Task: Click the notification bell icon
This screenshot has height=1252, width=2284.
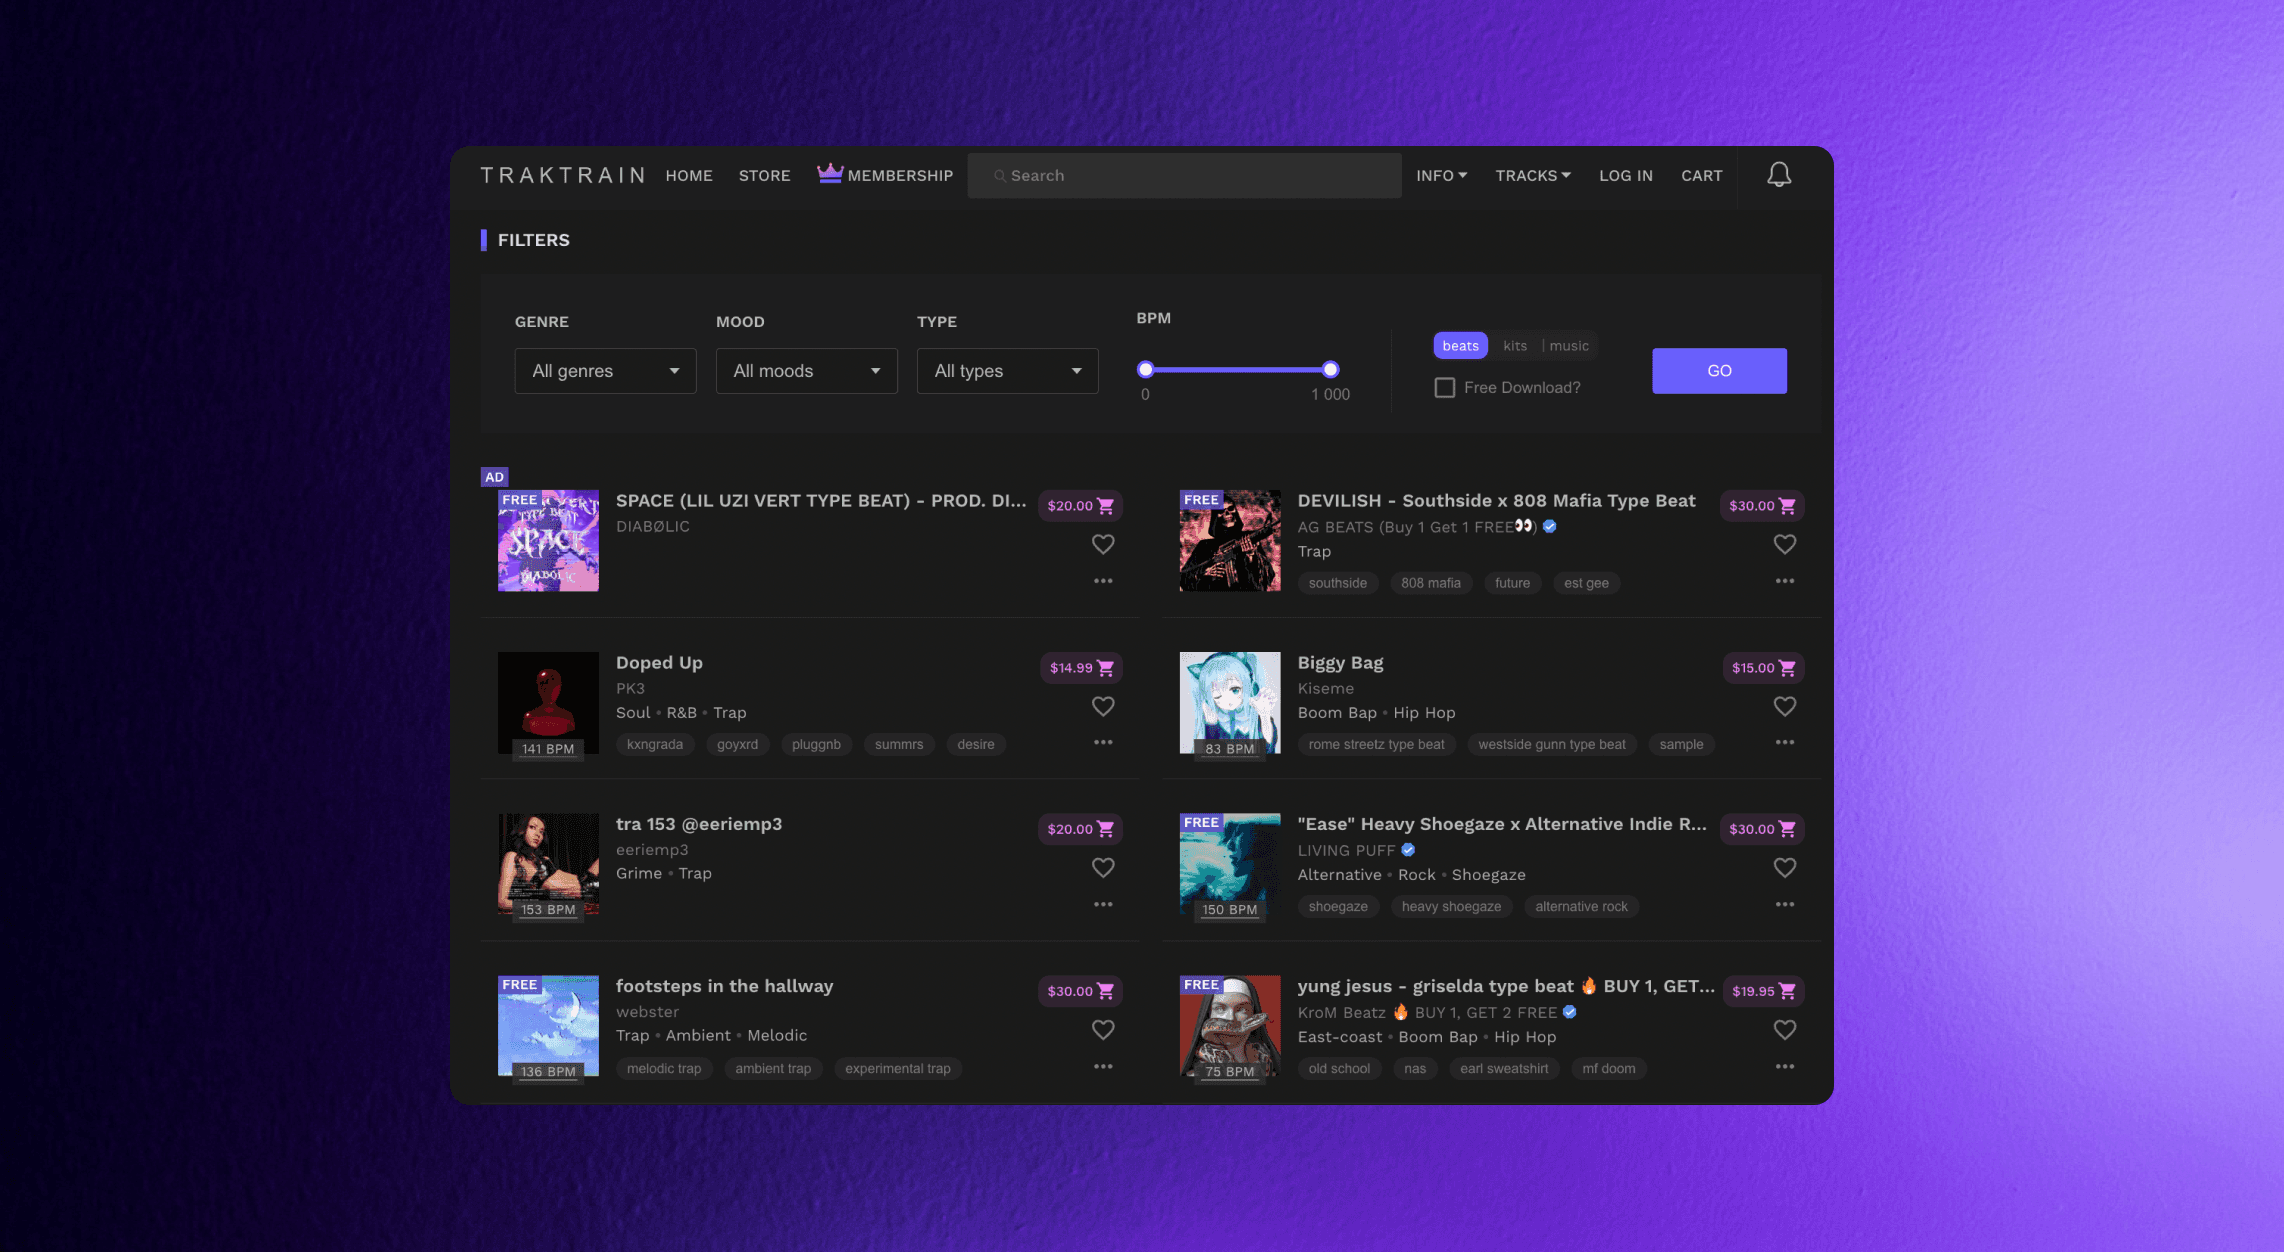Action: (x=1779, y=175)
